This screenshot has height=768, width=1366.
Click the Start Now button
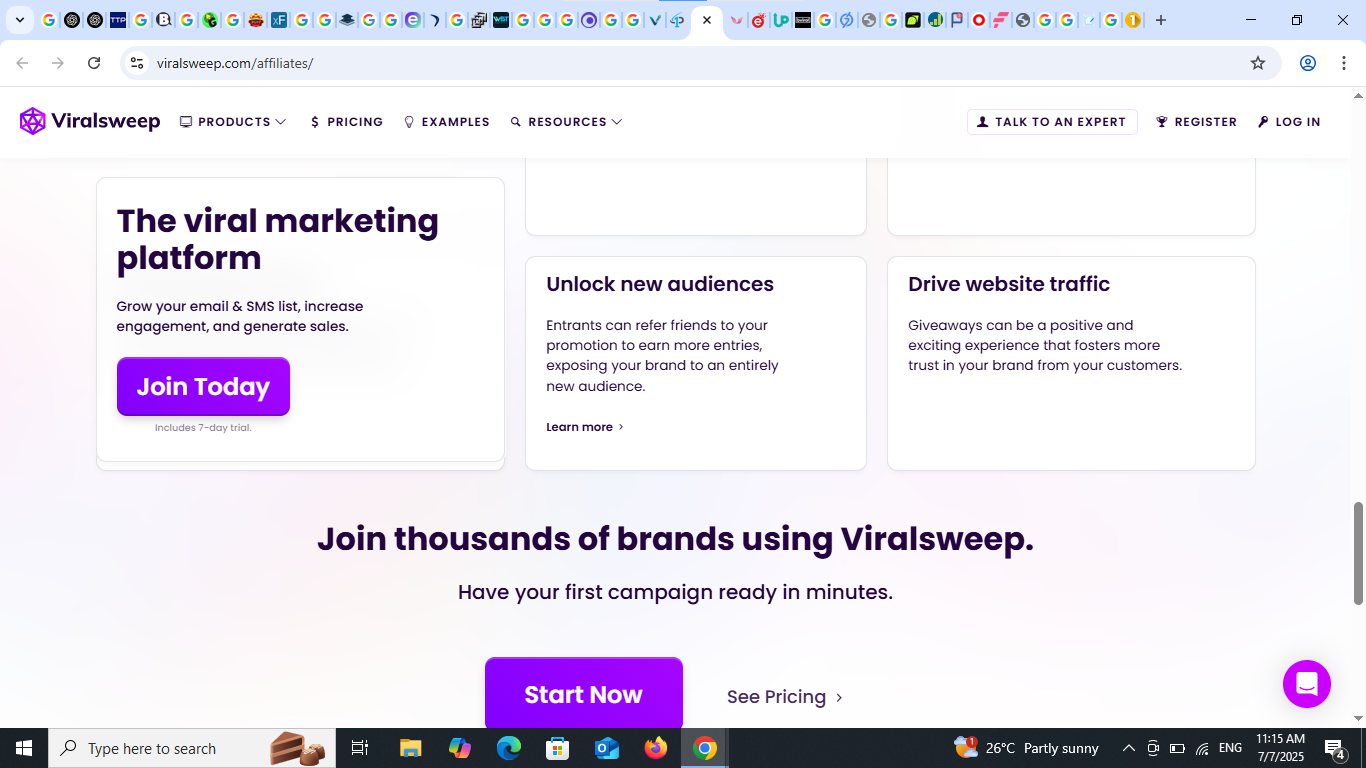coord(584,694)
